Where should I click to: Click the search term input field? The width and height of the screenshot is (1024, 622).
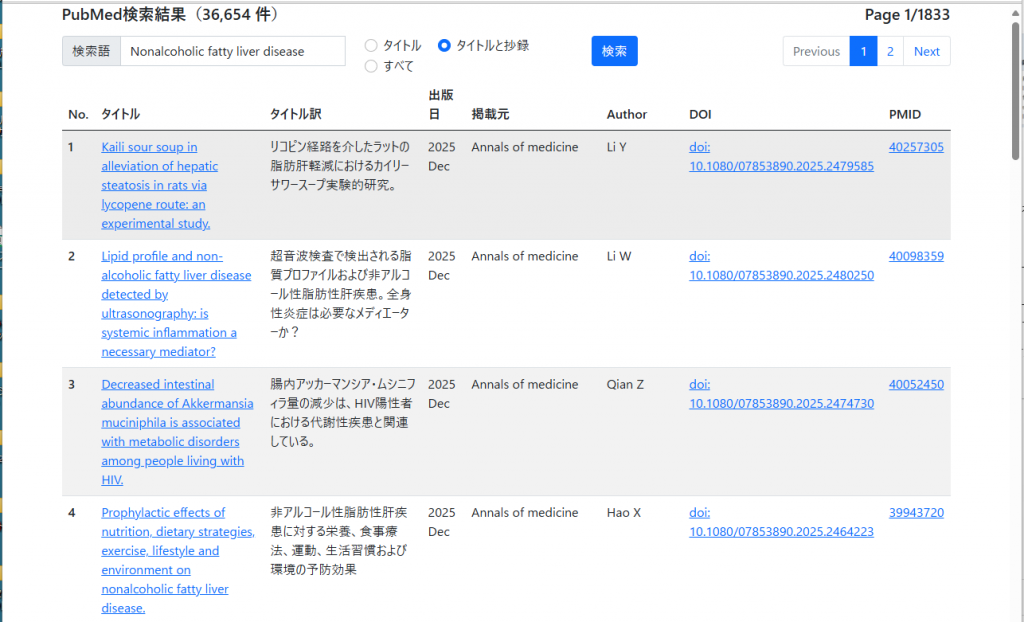232,51
